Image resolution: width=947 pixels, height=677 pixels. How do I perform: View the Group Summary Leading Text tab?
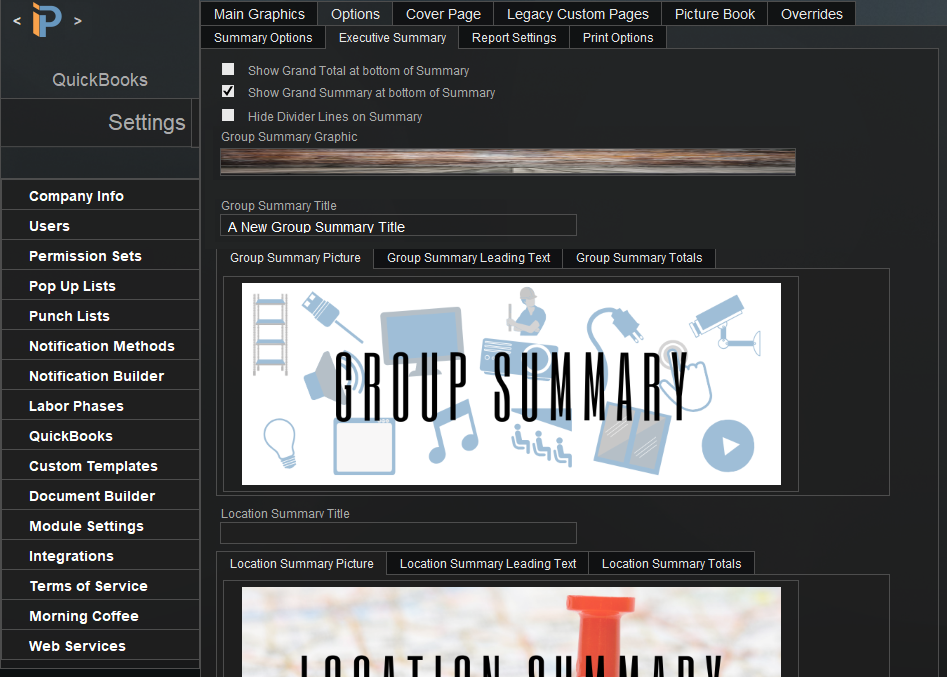click(467, 258)
